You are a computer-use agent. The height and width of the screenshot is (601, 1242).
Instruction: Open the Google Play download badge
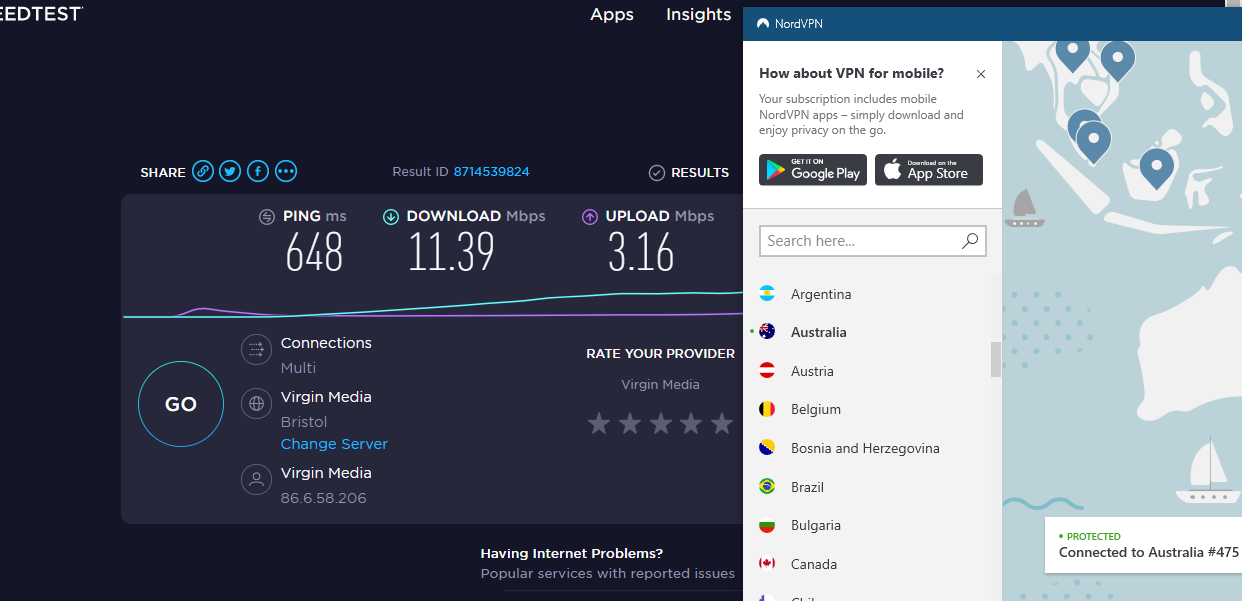813,170
